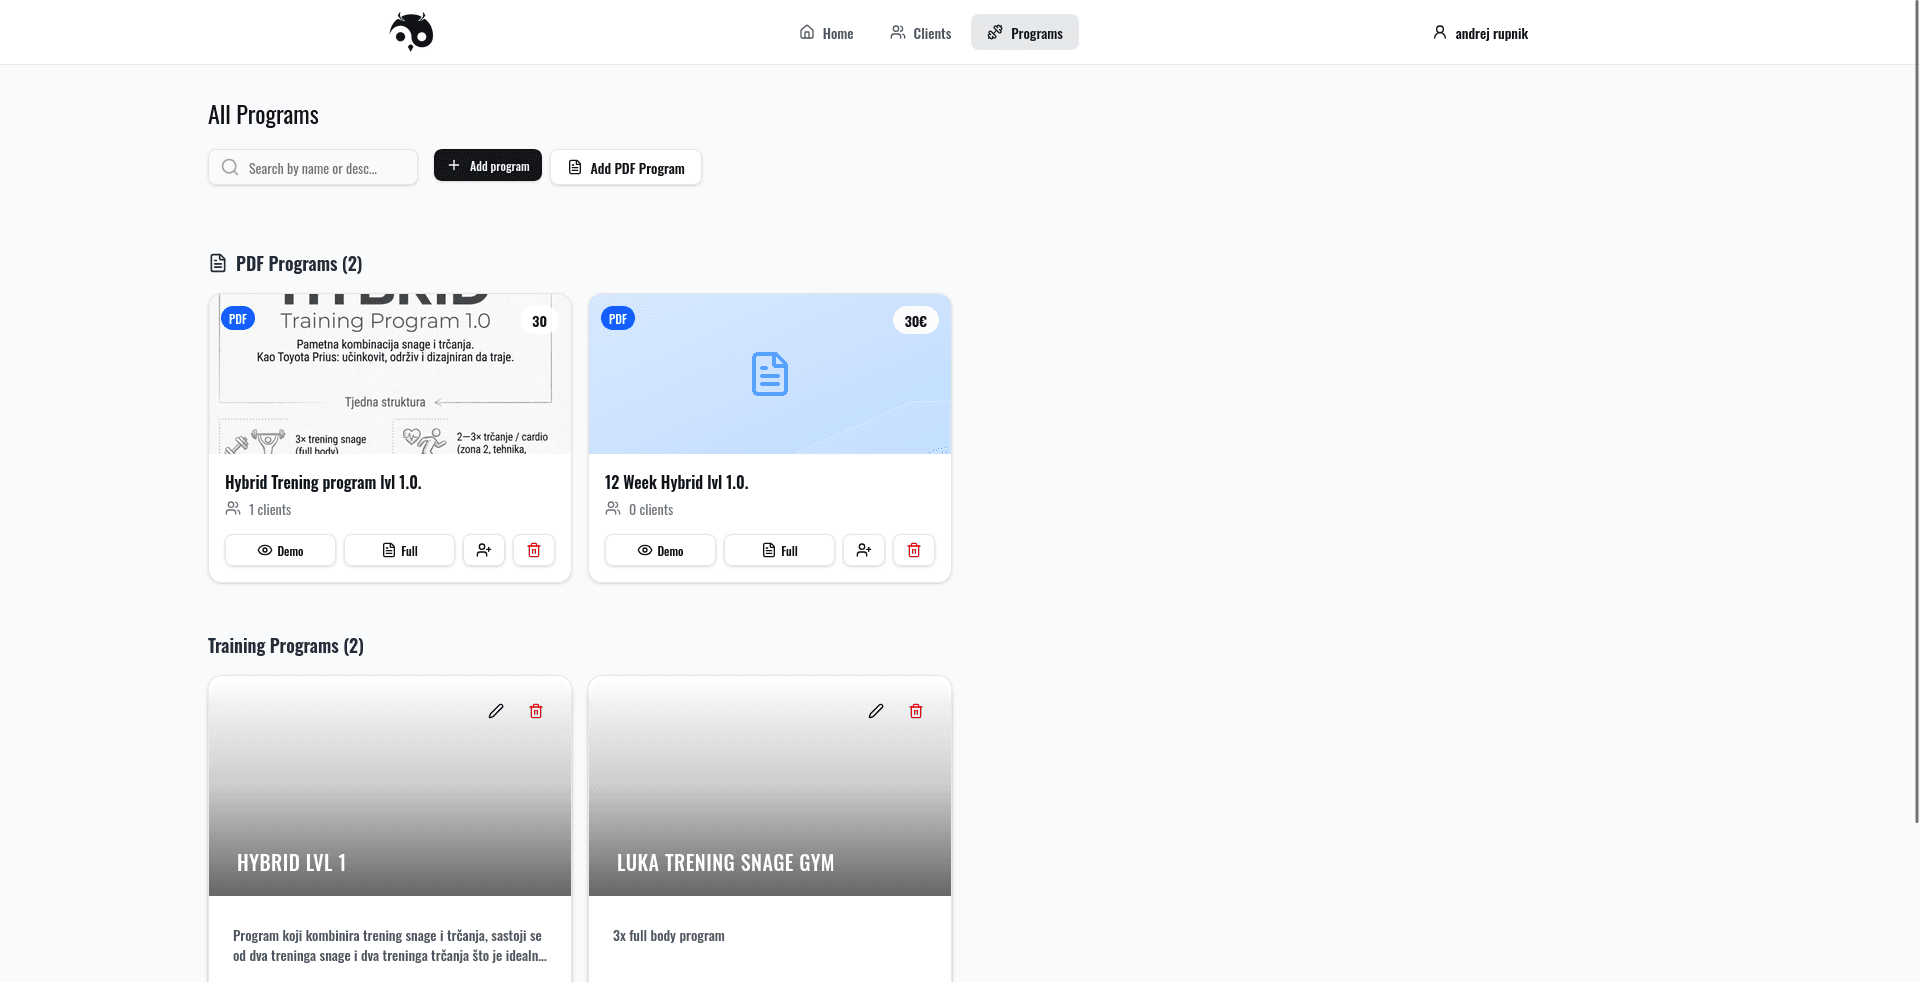
Task: Click the add-client icon on 12 Week Hybrid card
Action: [864, 550]
